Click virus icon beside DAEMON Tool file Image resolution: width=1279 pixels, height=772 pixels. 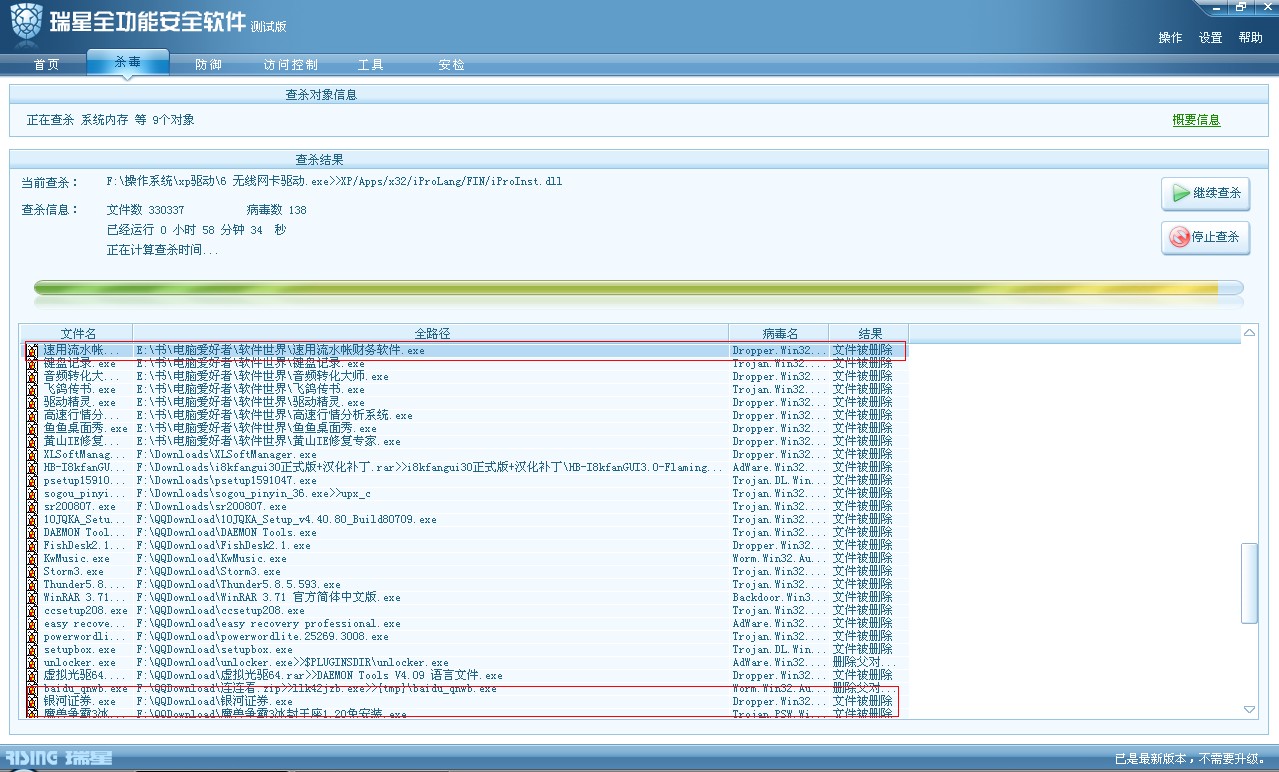click(x=32, y=533)
